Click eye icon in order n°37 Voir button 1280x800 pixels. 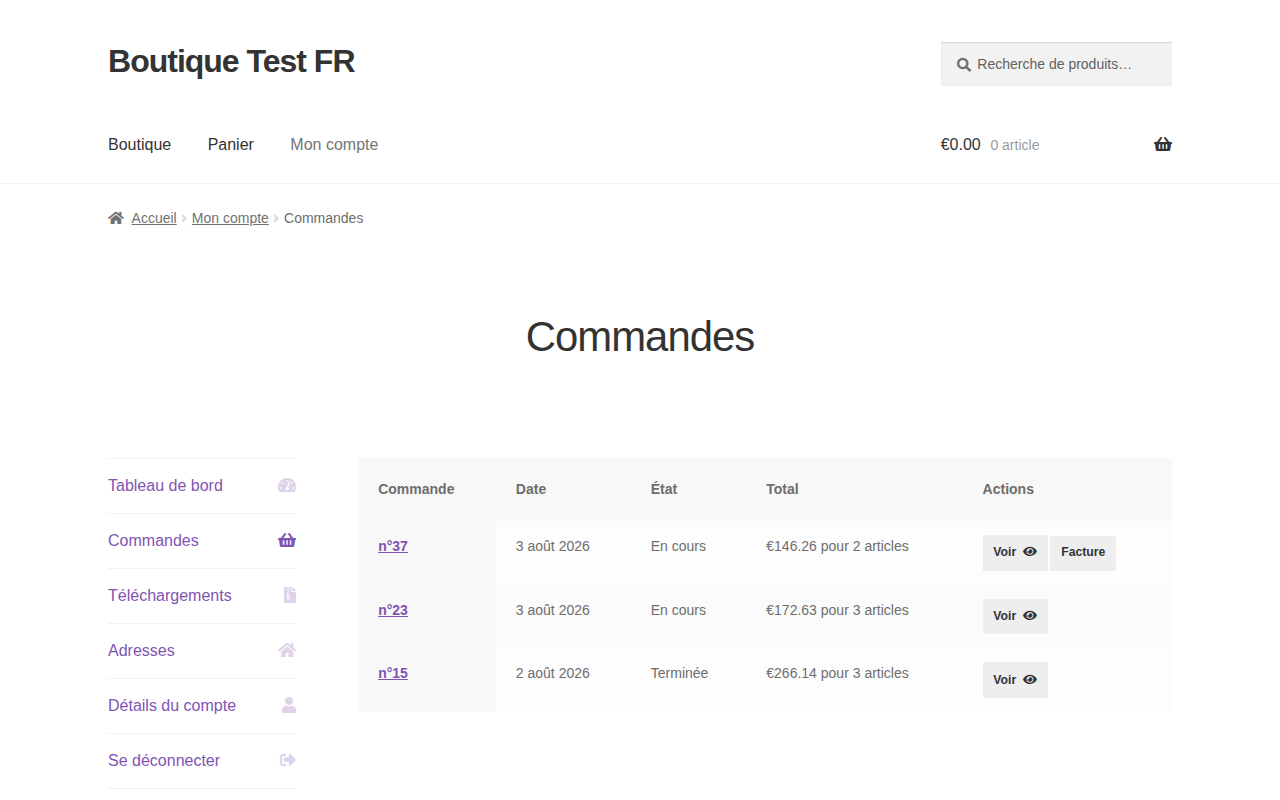point(1030,552)
